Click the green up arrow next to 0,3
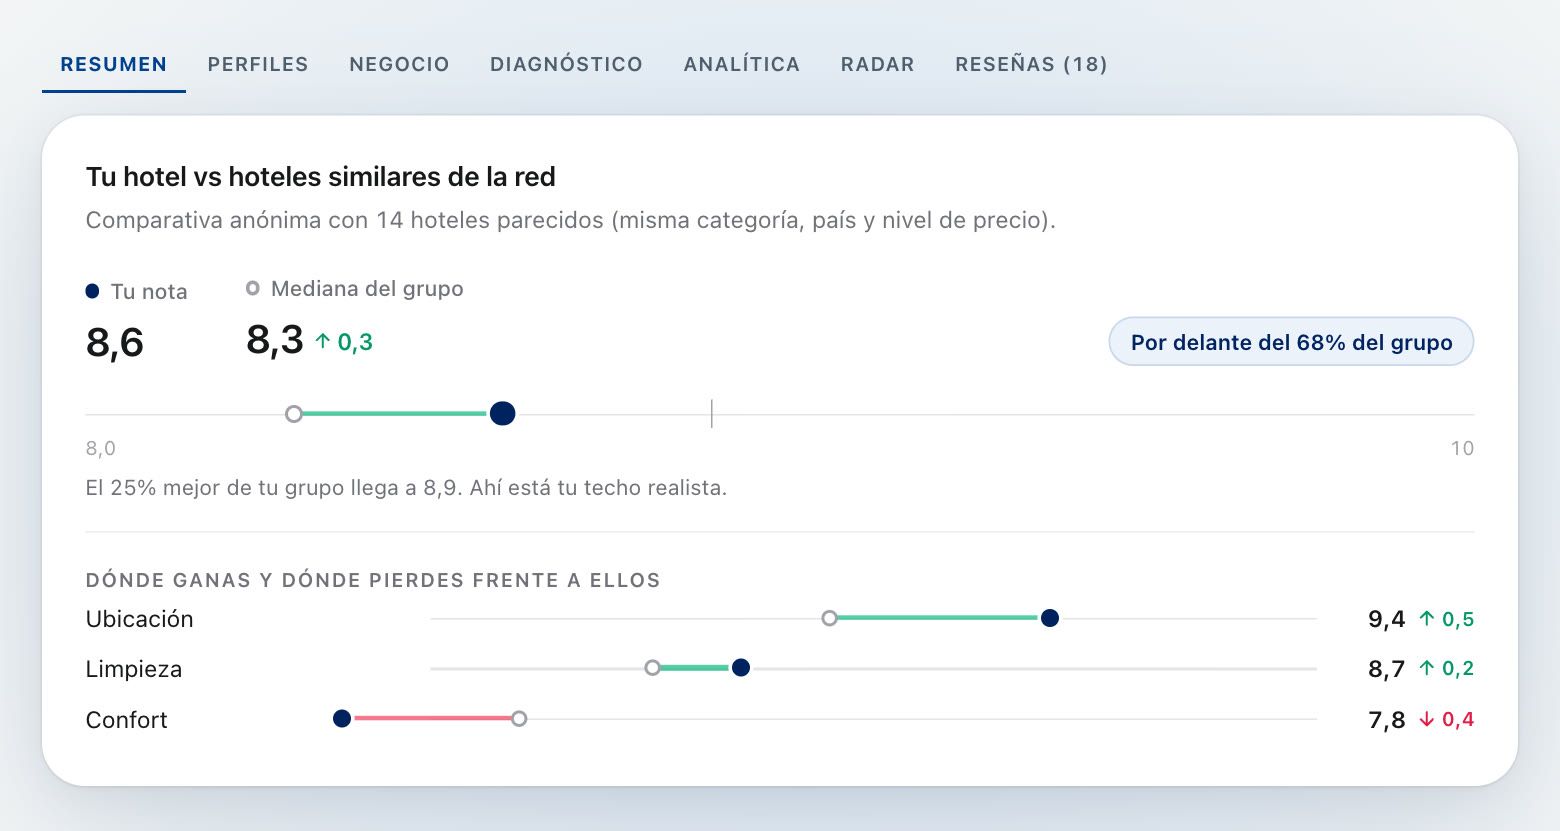This screenshot has height=831, width=1560. (x=323, y=341)
